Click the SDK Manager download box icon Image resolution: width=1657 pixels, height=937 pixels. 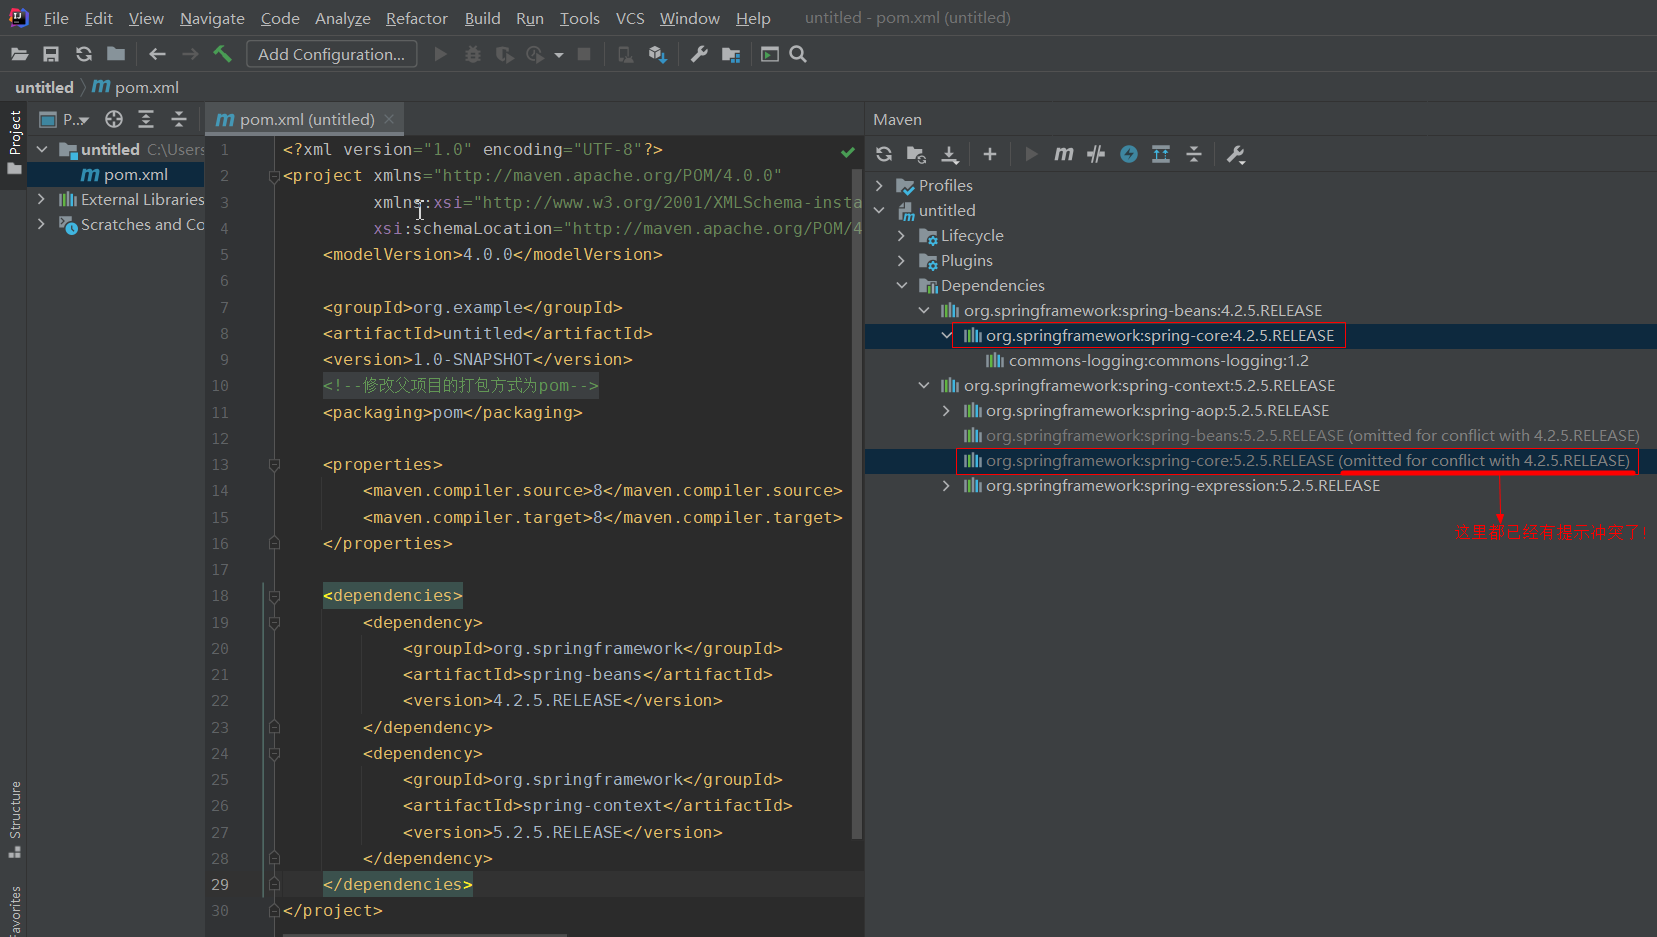point(657,54)
